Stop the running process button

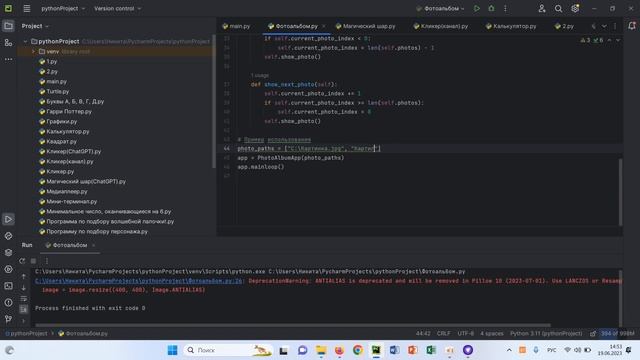coord(33,261)
